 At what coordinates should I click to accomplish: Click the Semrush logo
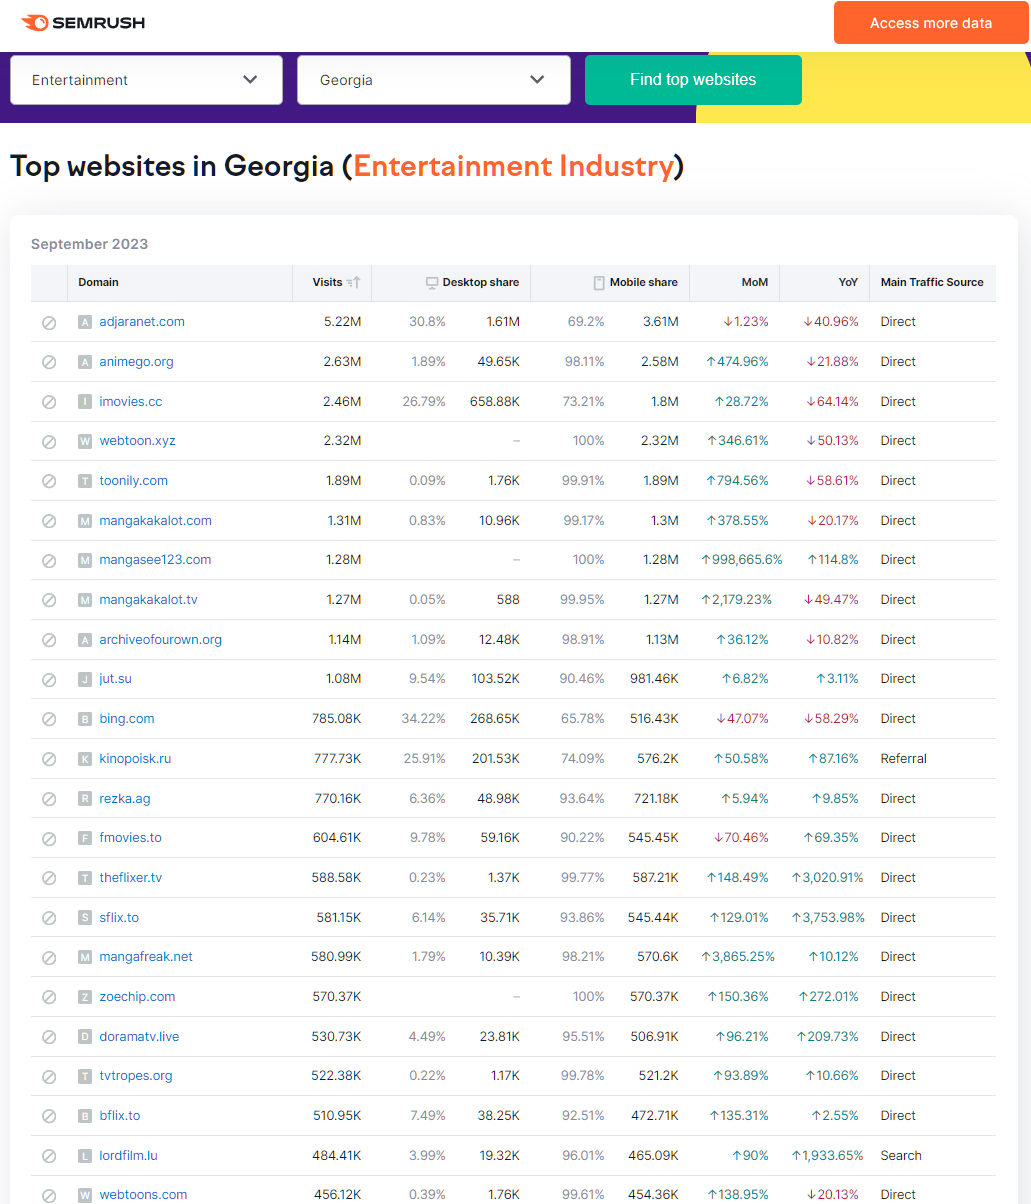coord(83,22)
